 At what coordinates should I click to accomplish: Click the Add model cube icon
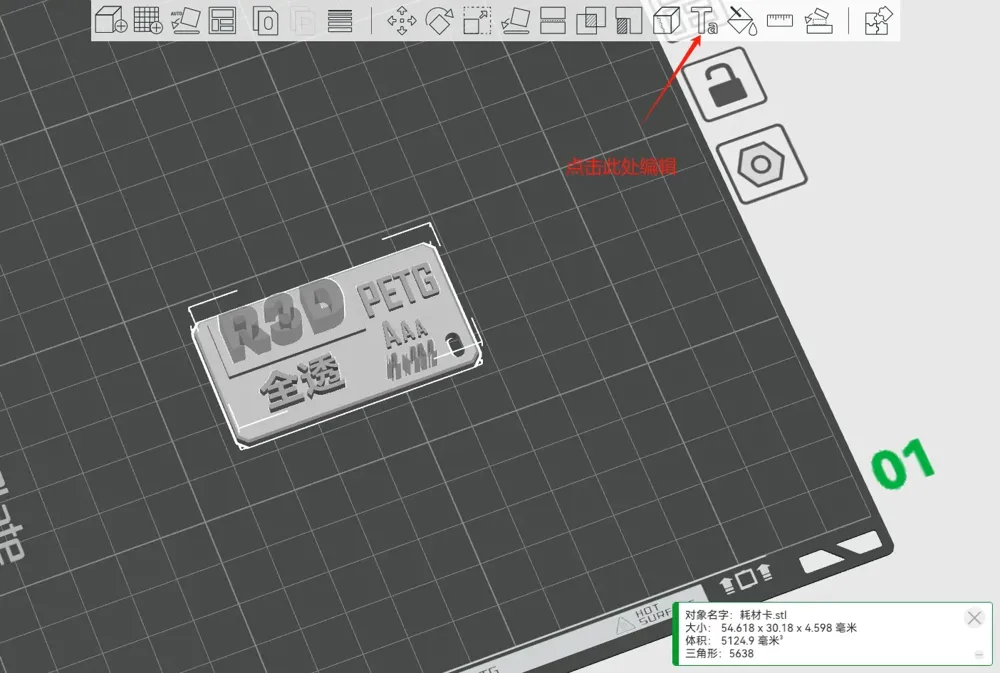[x=111, y=20]
